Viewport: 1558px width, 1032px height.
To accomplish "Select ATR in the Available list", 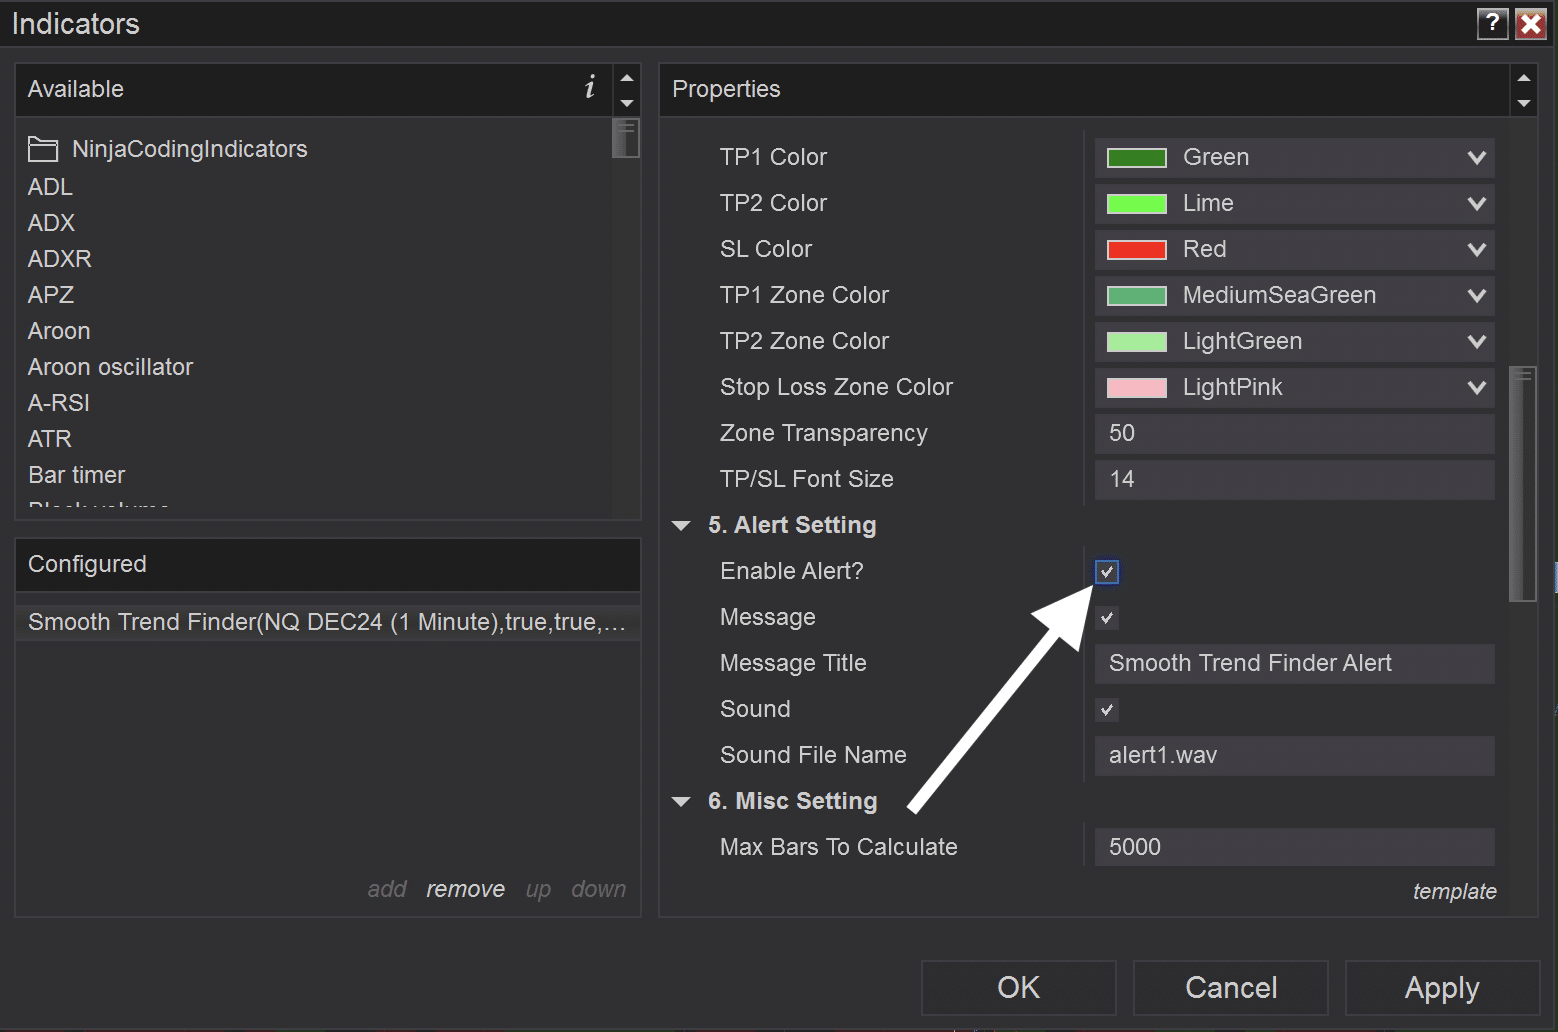I will point(50,439).
